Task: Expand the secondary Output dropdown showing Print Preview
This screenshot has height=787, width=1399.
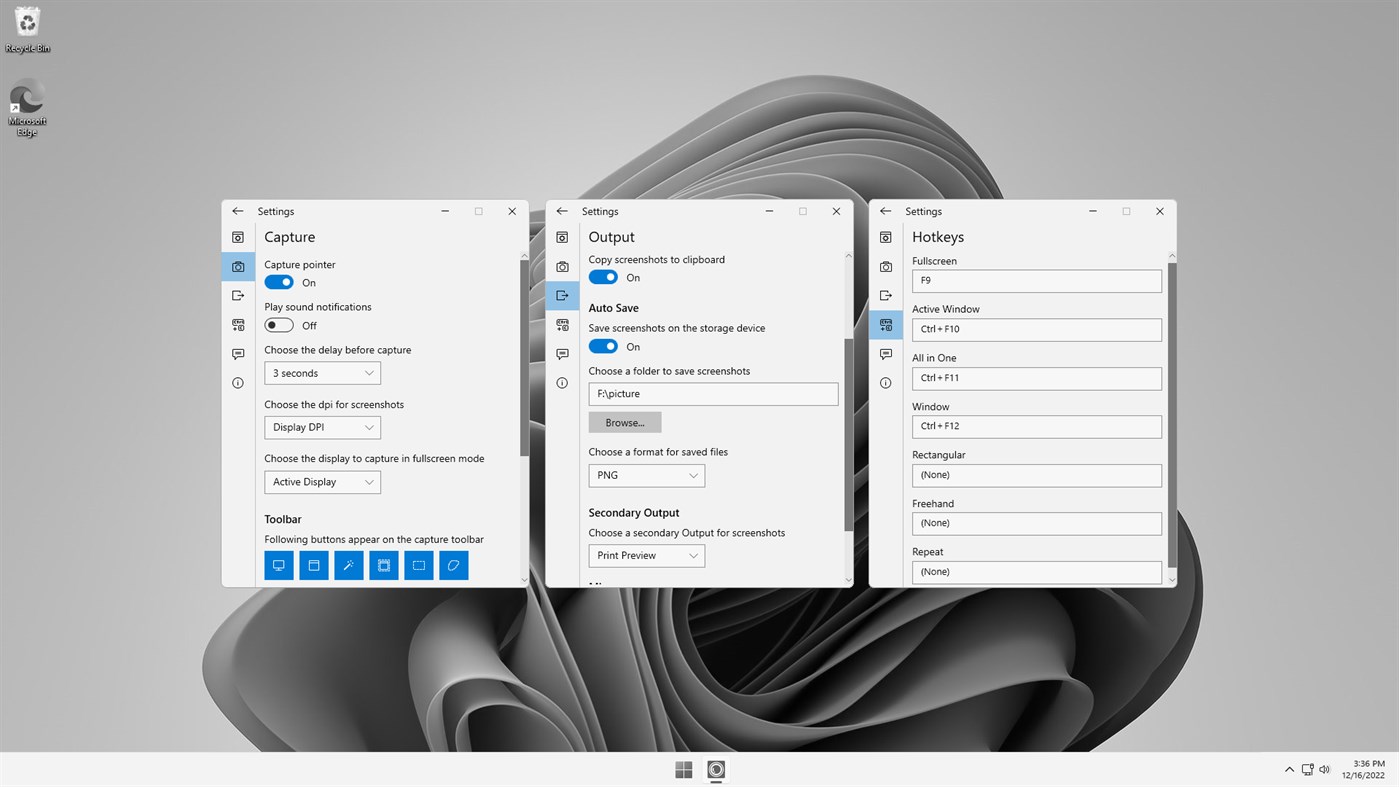Action: (646, 555)
